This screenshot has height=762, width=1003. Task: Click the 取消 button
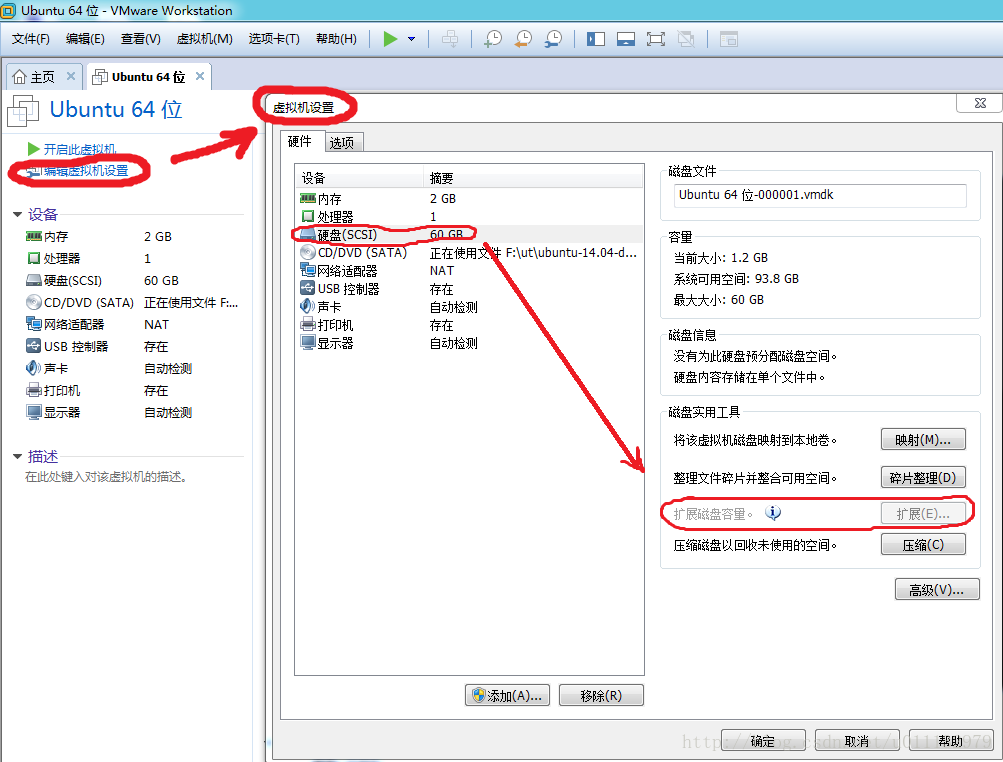click(857, 741)
